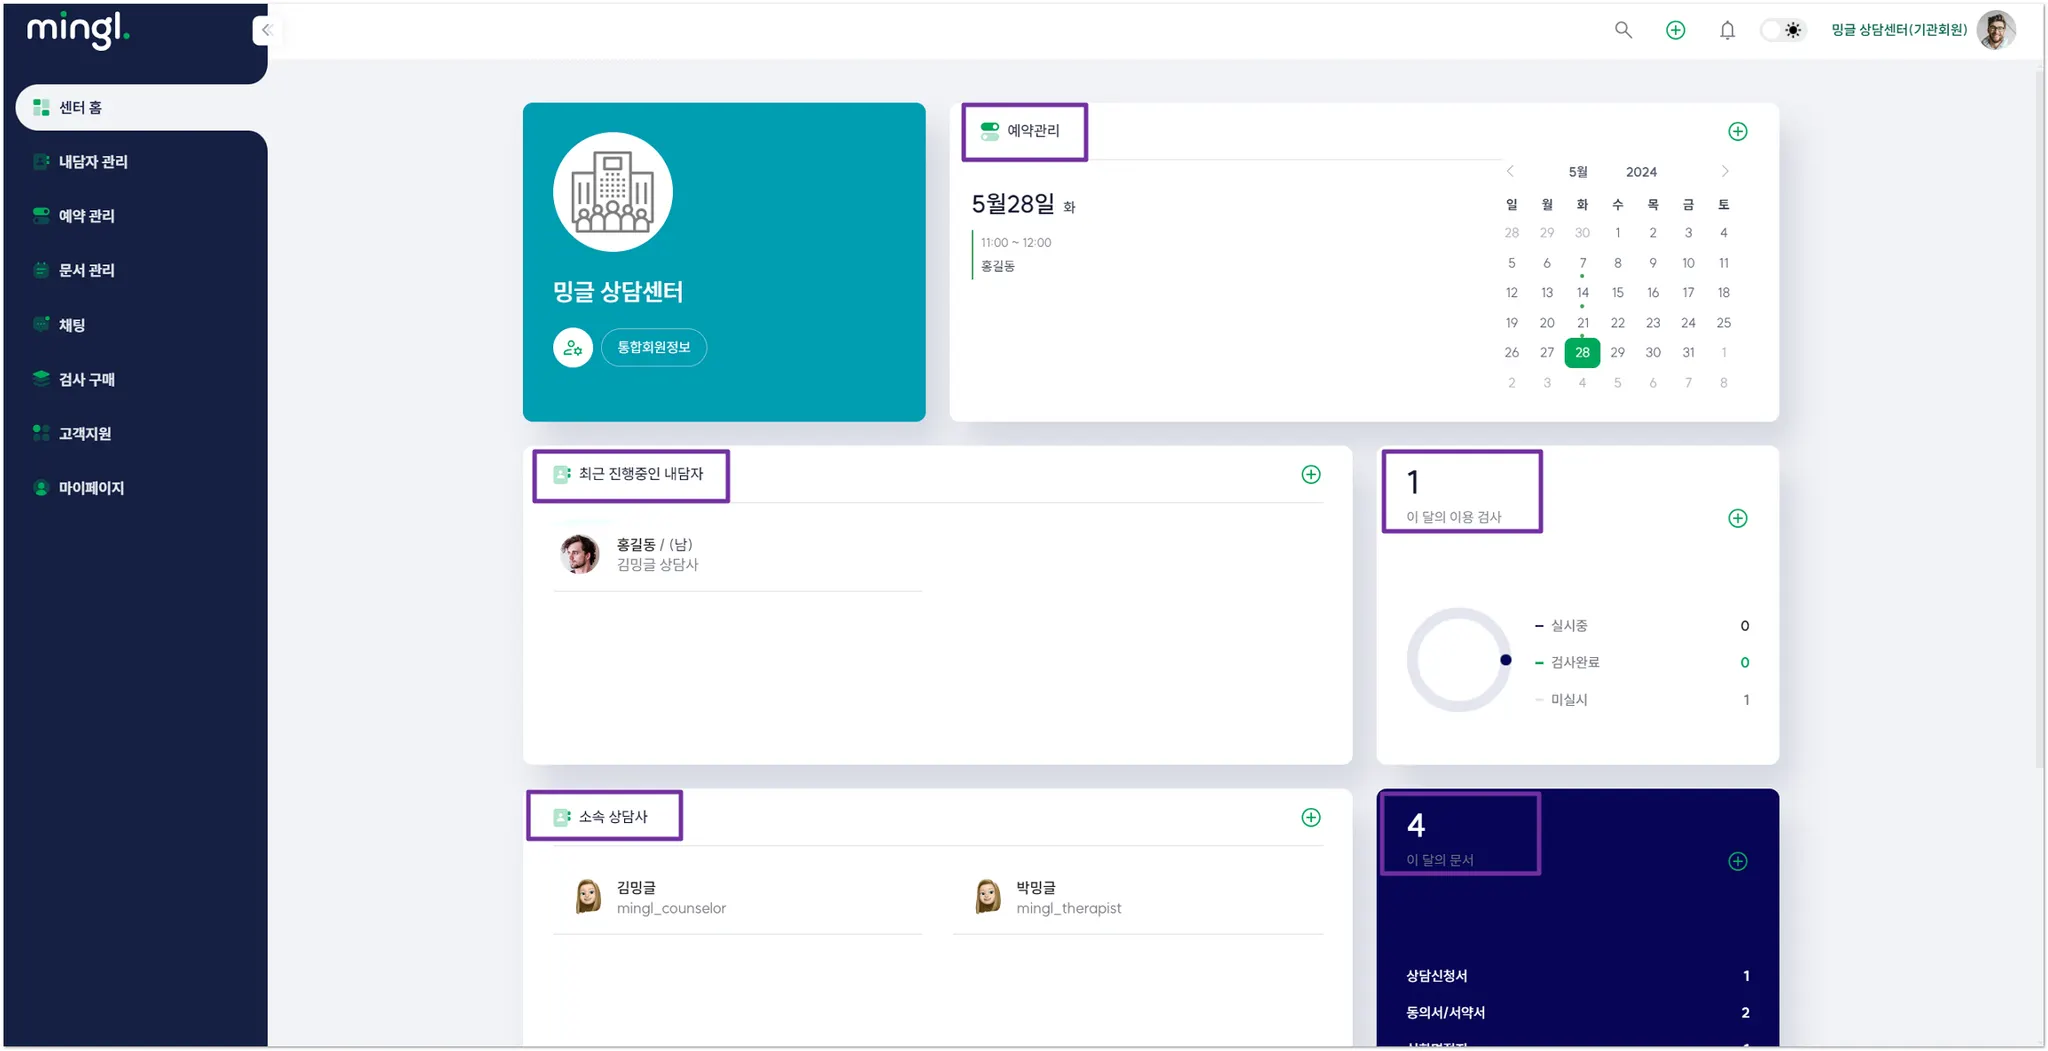Select May 28 on the calendar
This screenshot has height=1051, width=2048.
(1582, 352)
